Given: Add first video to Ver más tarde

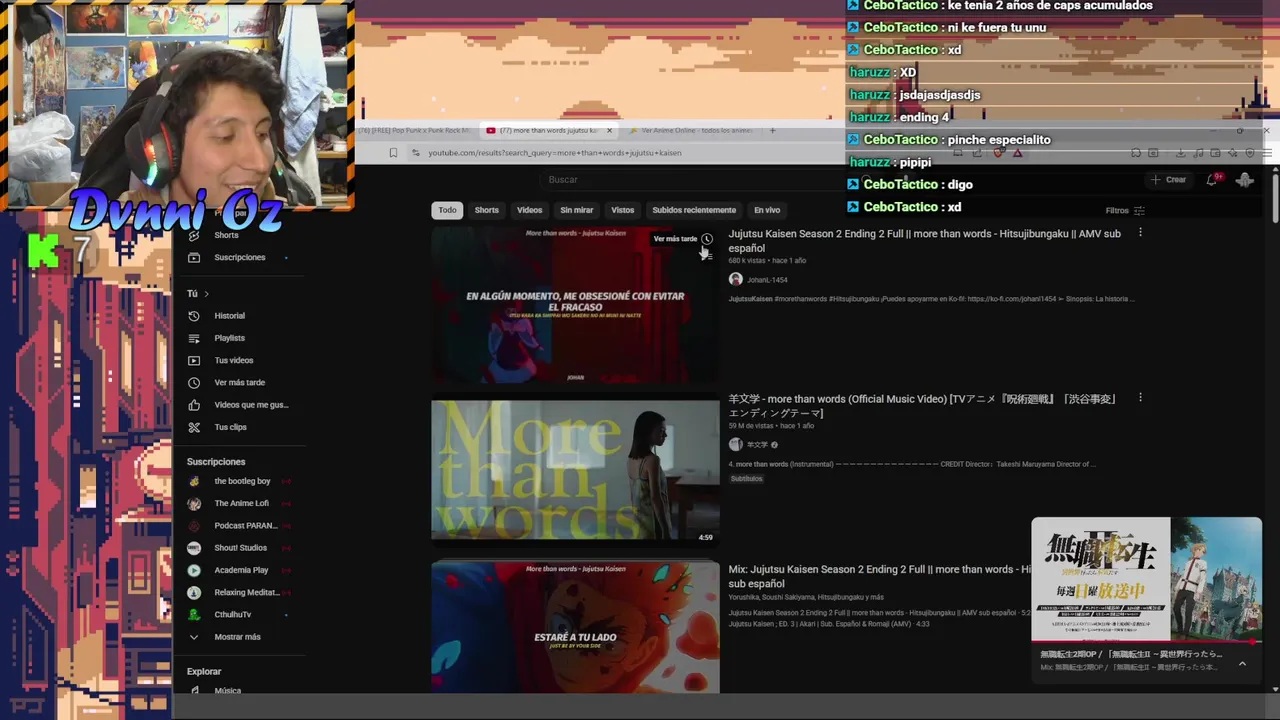Looking at the screenshot, I should [x=707, y=239].
